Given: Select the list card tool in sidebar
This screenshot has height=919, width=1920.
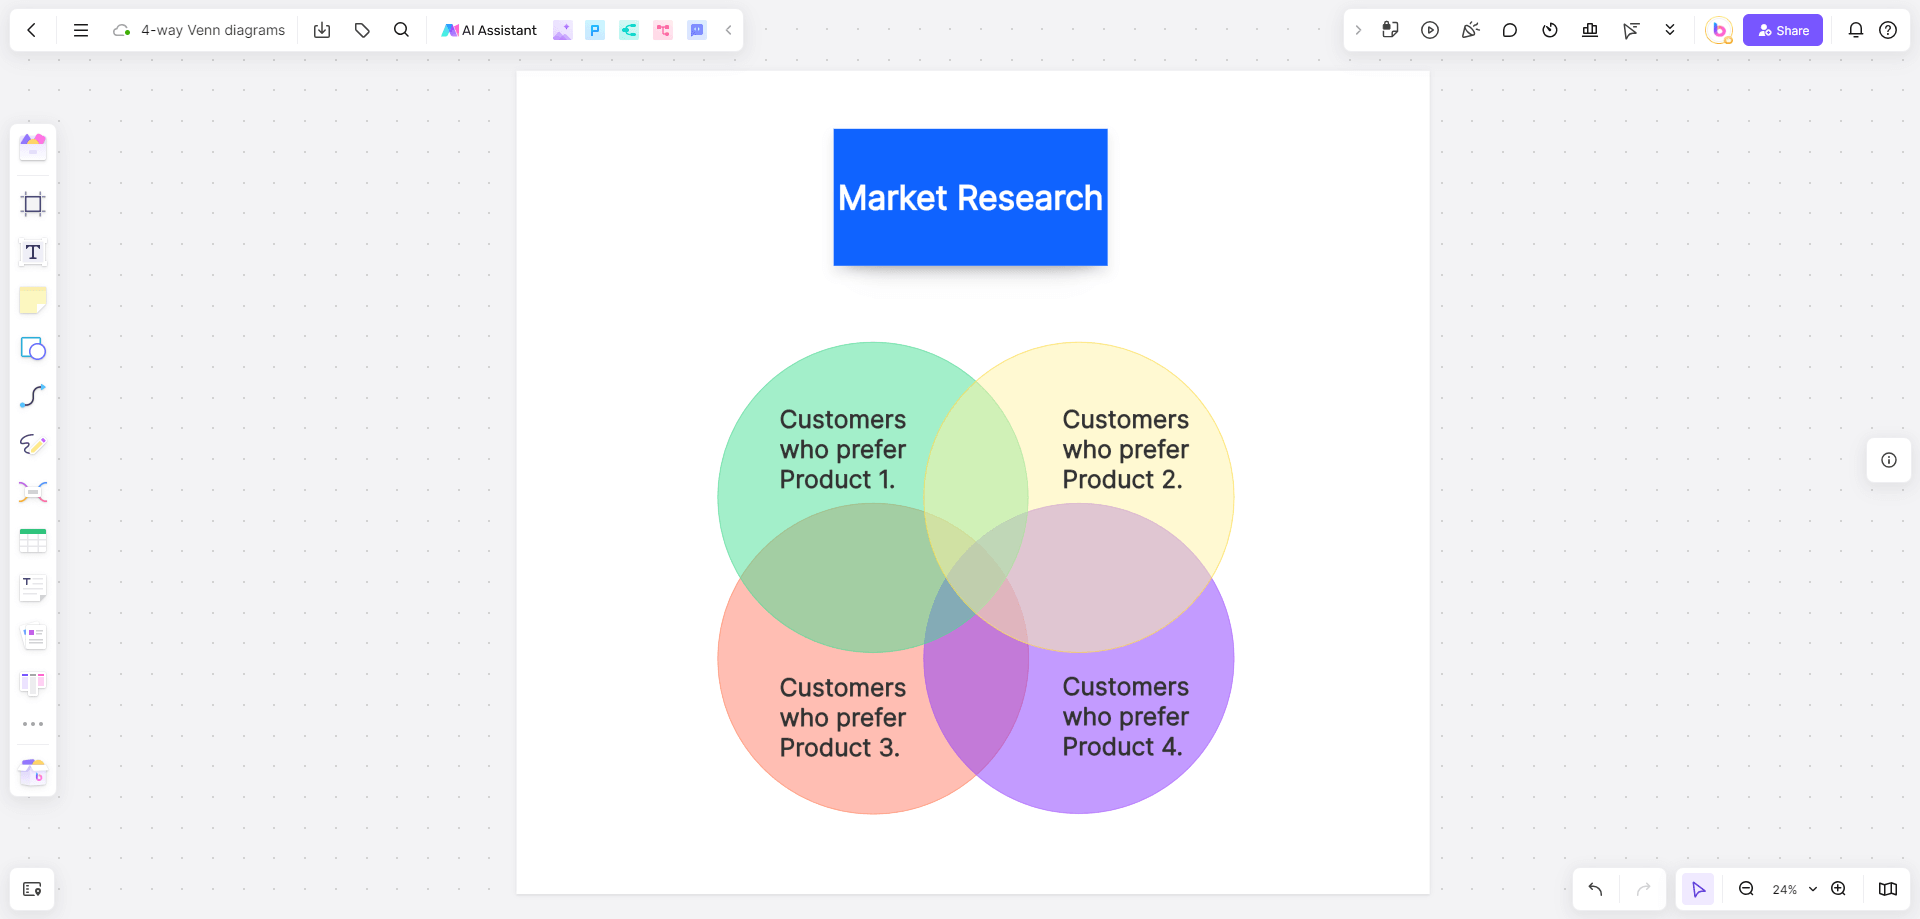Looking at the screenshot, I should [x=33, y=636].
